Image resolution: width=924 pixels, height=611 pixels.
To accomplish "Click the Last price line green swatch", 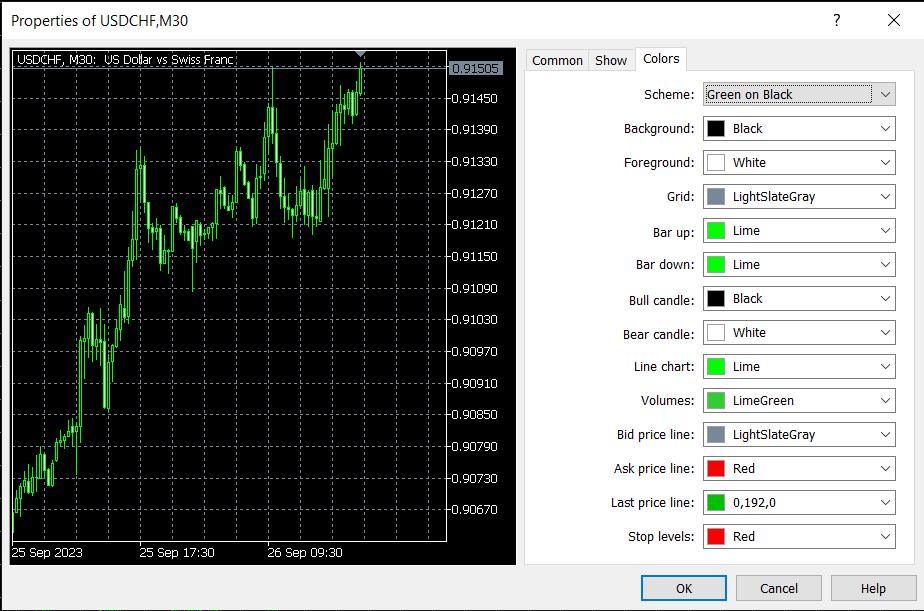I will point(715,503).
